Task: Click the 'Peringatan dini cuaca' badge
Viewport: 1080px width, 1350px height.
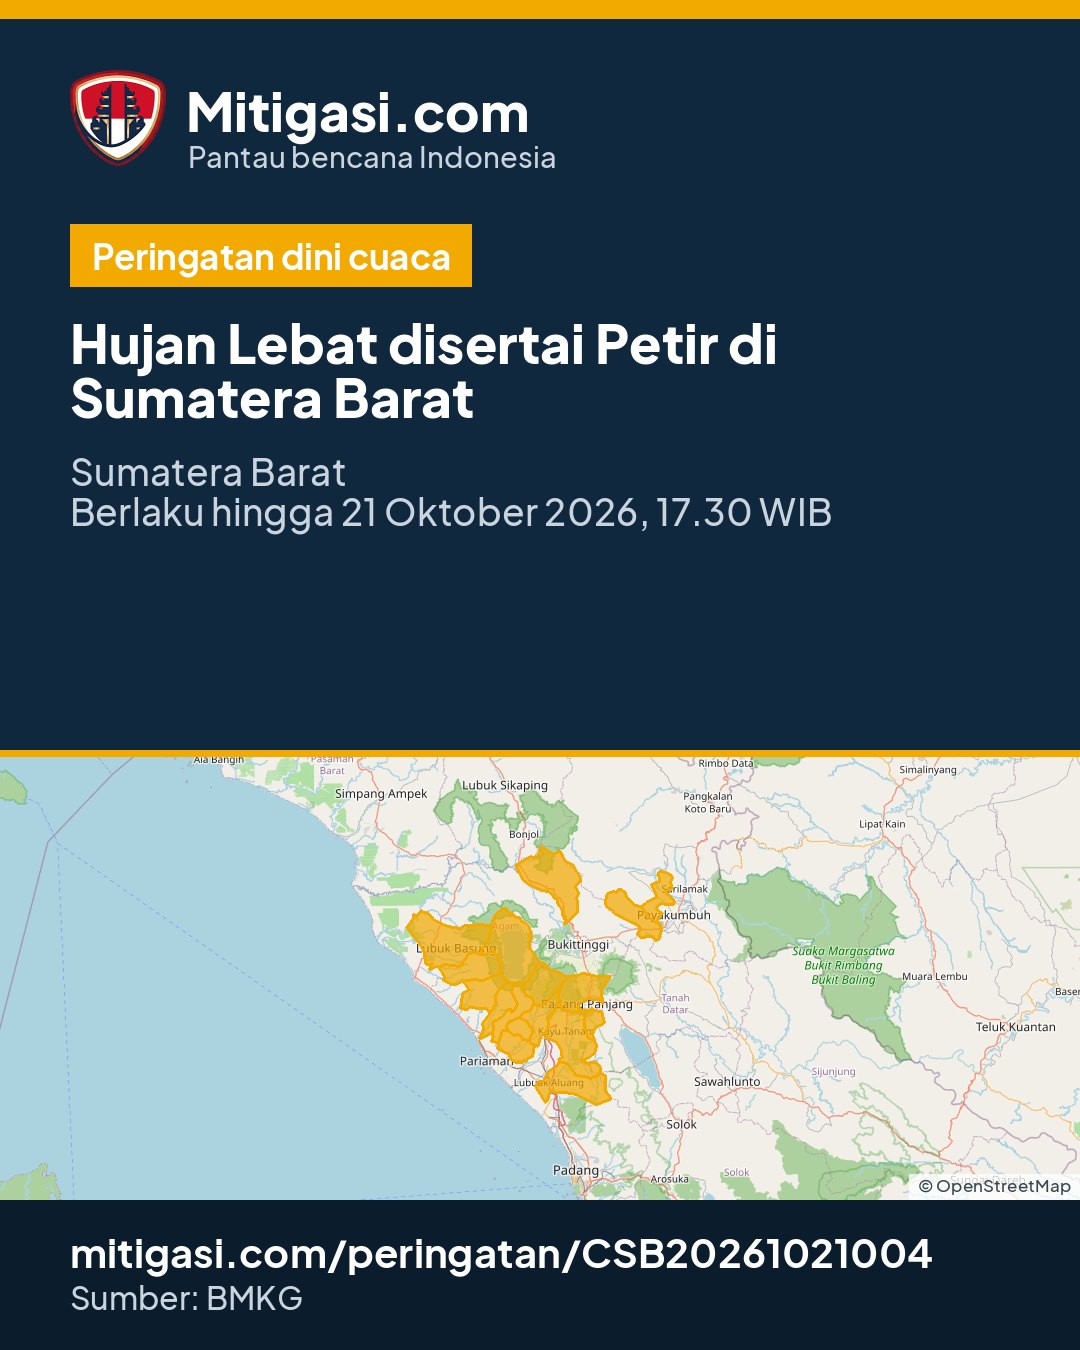Action: [271, 256]
